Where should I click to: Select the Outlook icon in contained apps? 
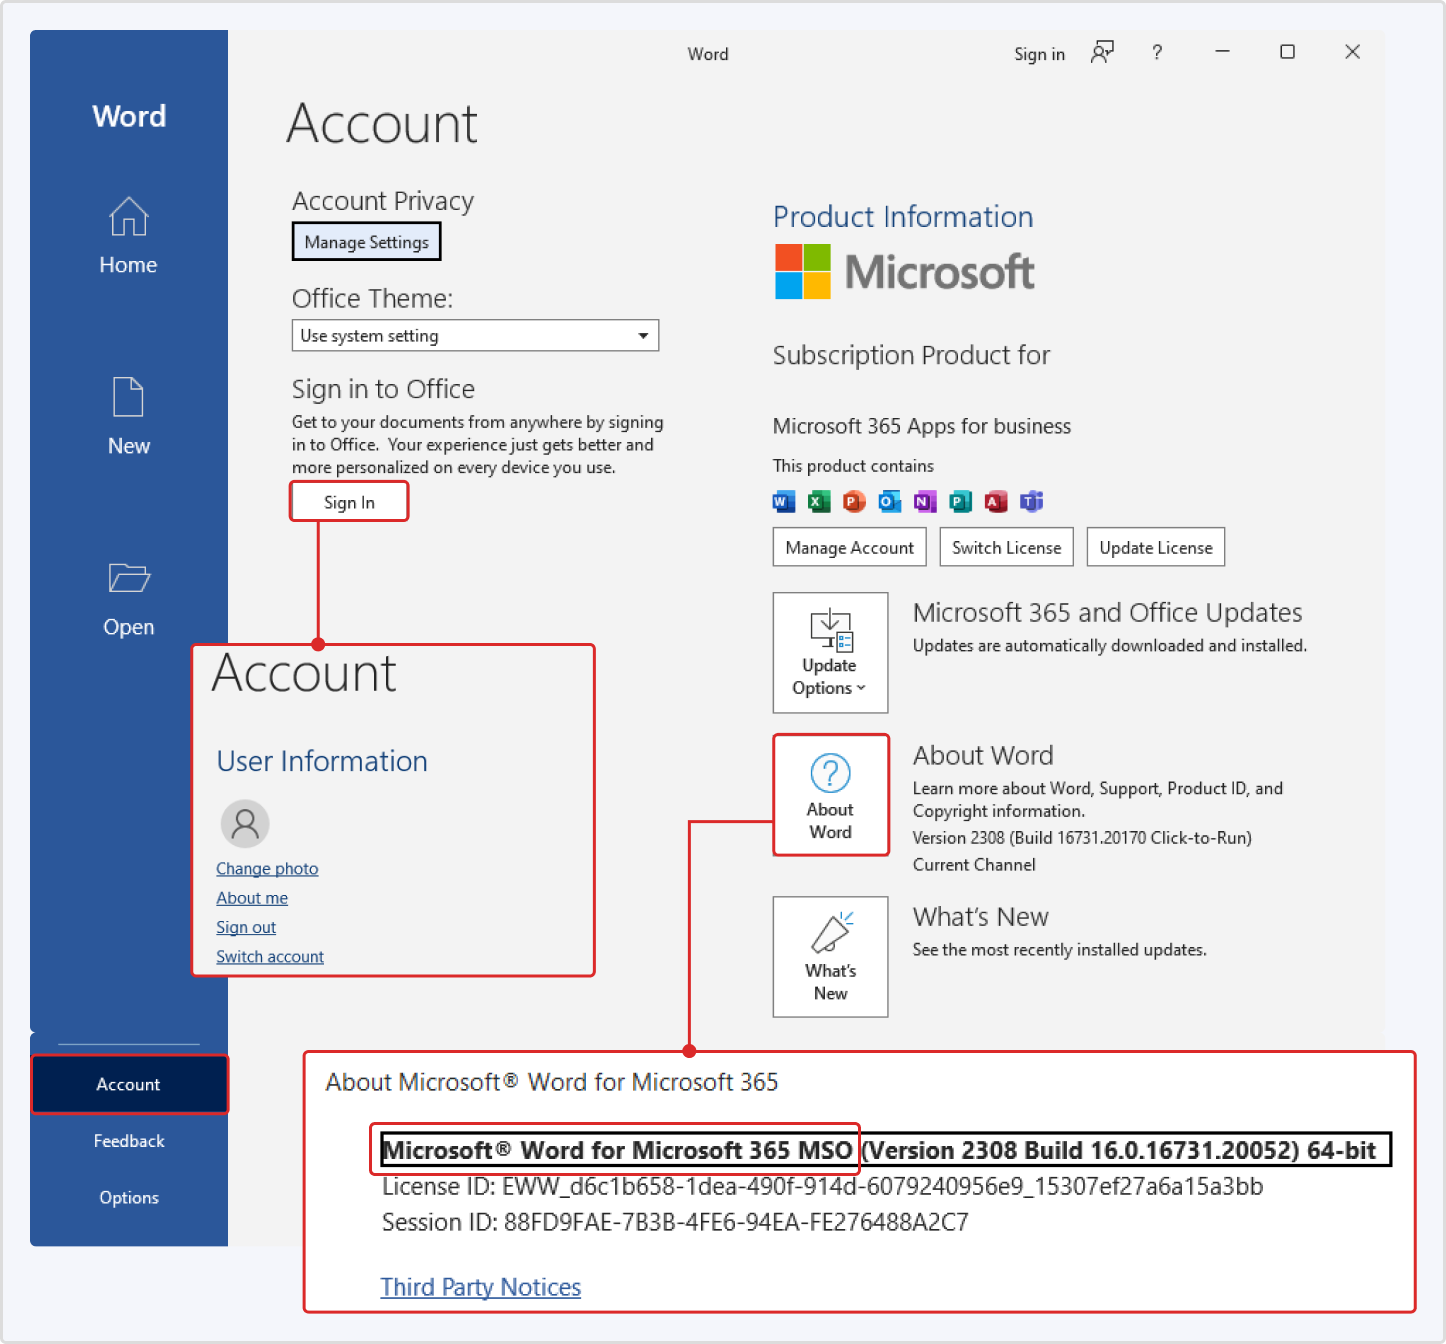(x=889, y=501)
